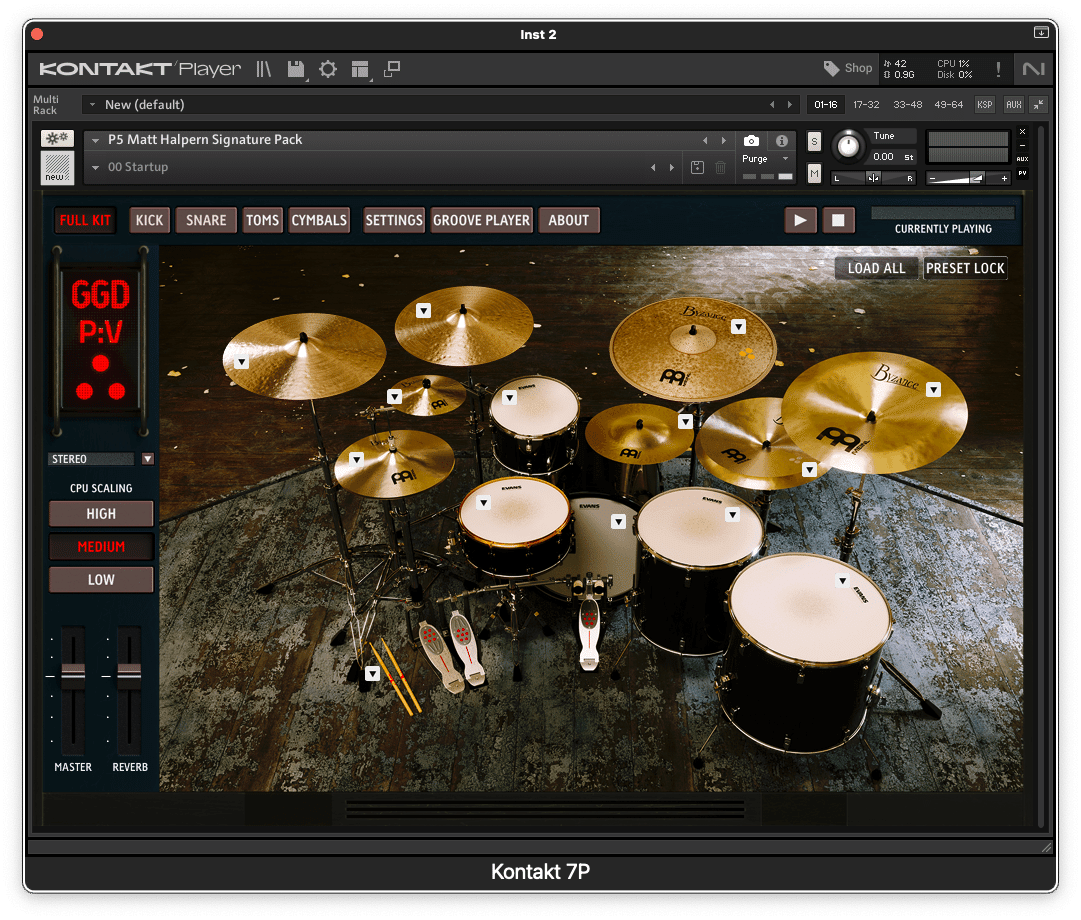Open the ABOUT tab

[x=569, y=221]
